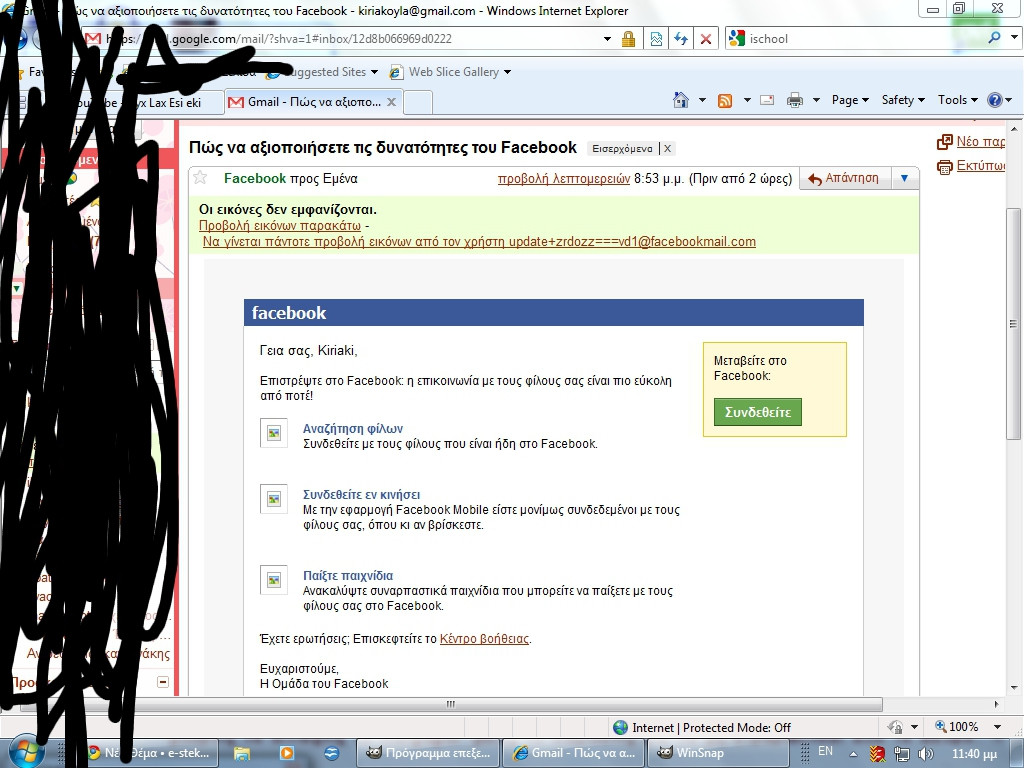Open the Home page icon

click(680, 100)
